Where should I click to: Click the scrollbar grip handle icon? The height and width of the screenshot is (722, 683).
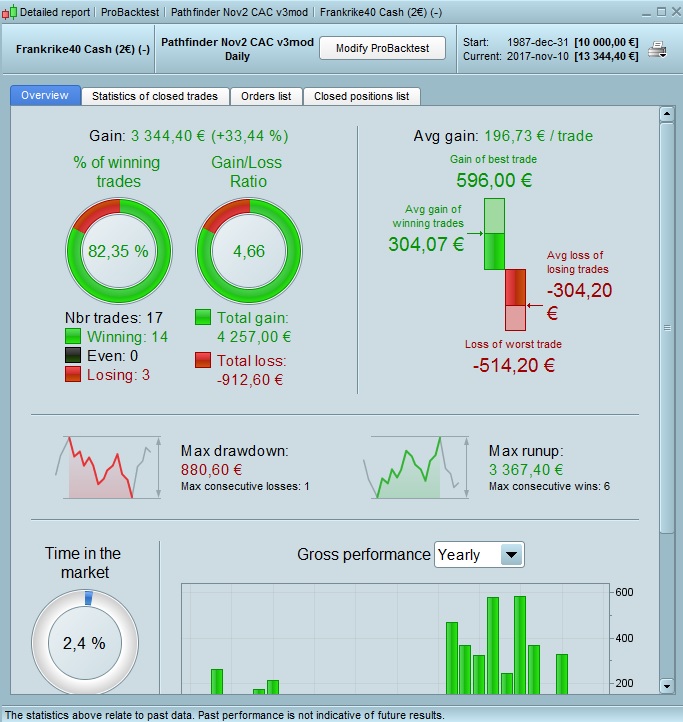tap(667, 328)
